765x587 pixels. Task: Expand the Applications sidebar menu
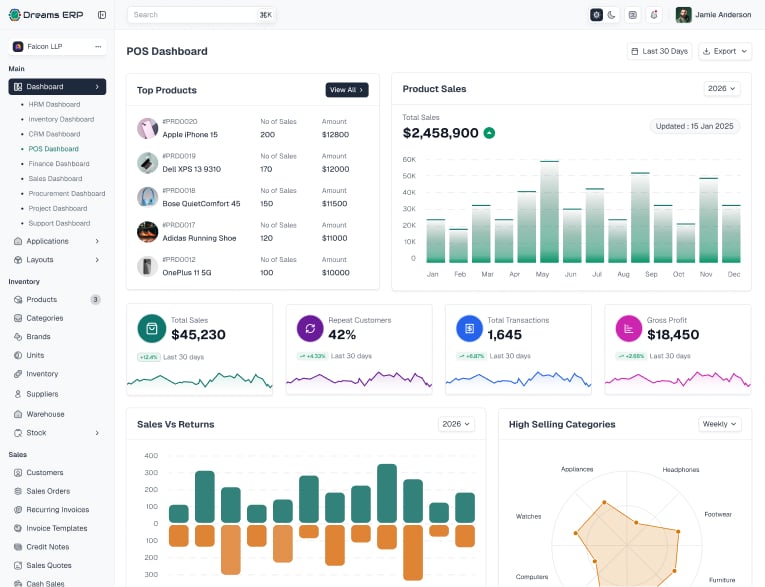(57, 241)
